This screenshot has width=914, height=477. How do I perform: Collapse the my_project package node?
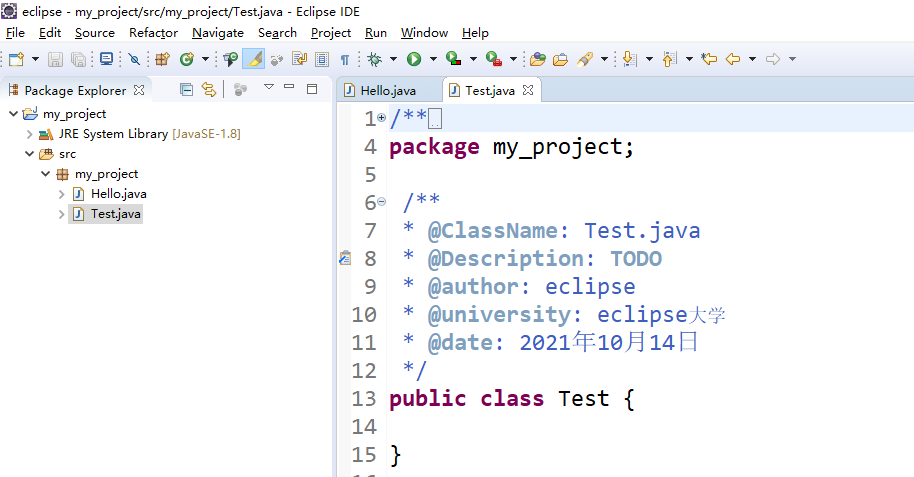[45, 174]
